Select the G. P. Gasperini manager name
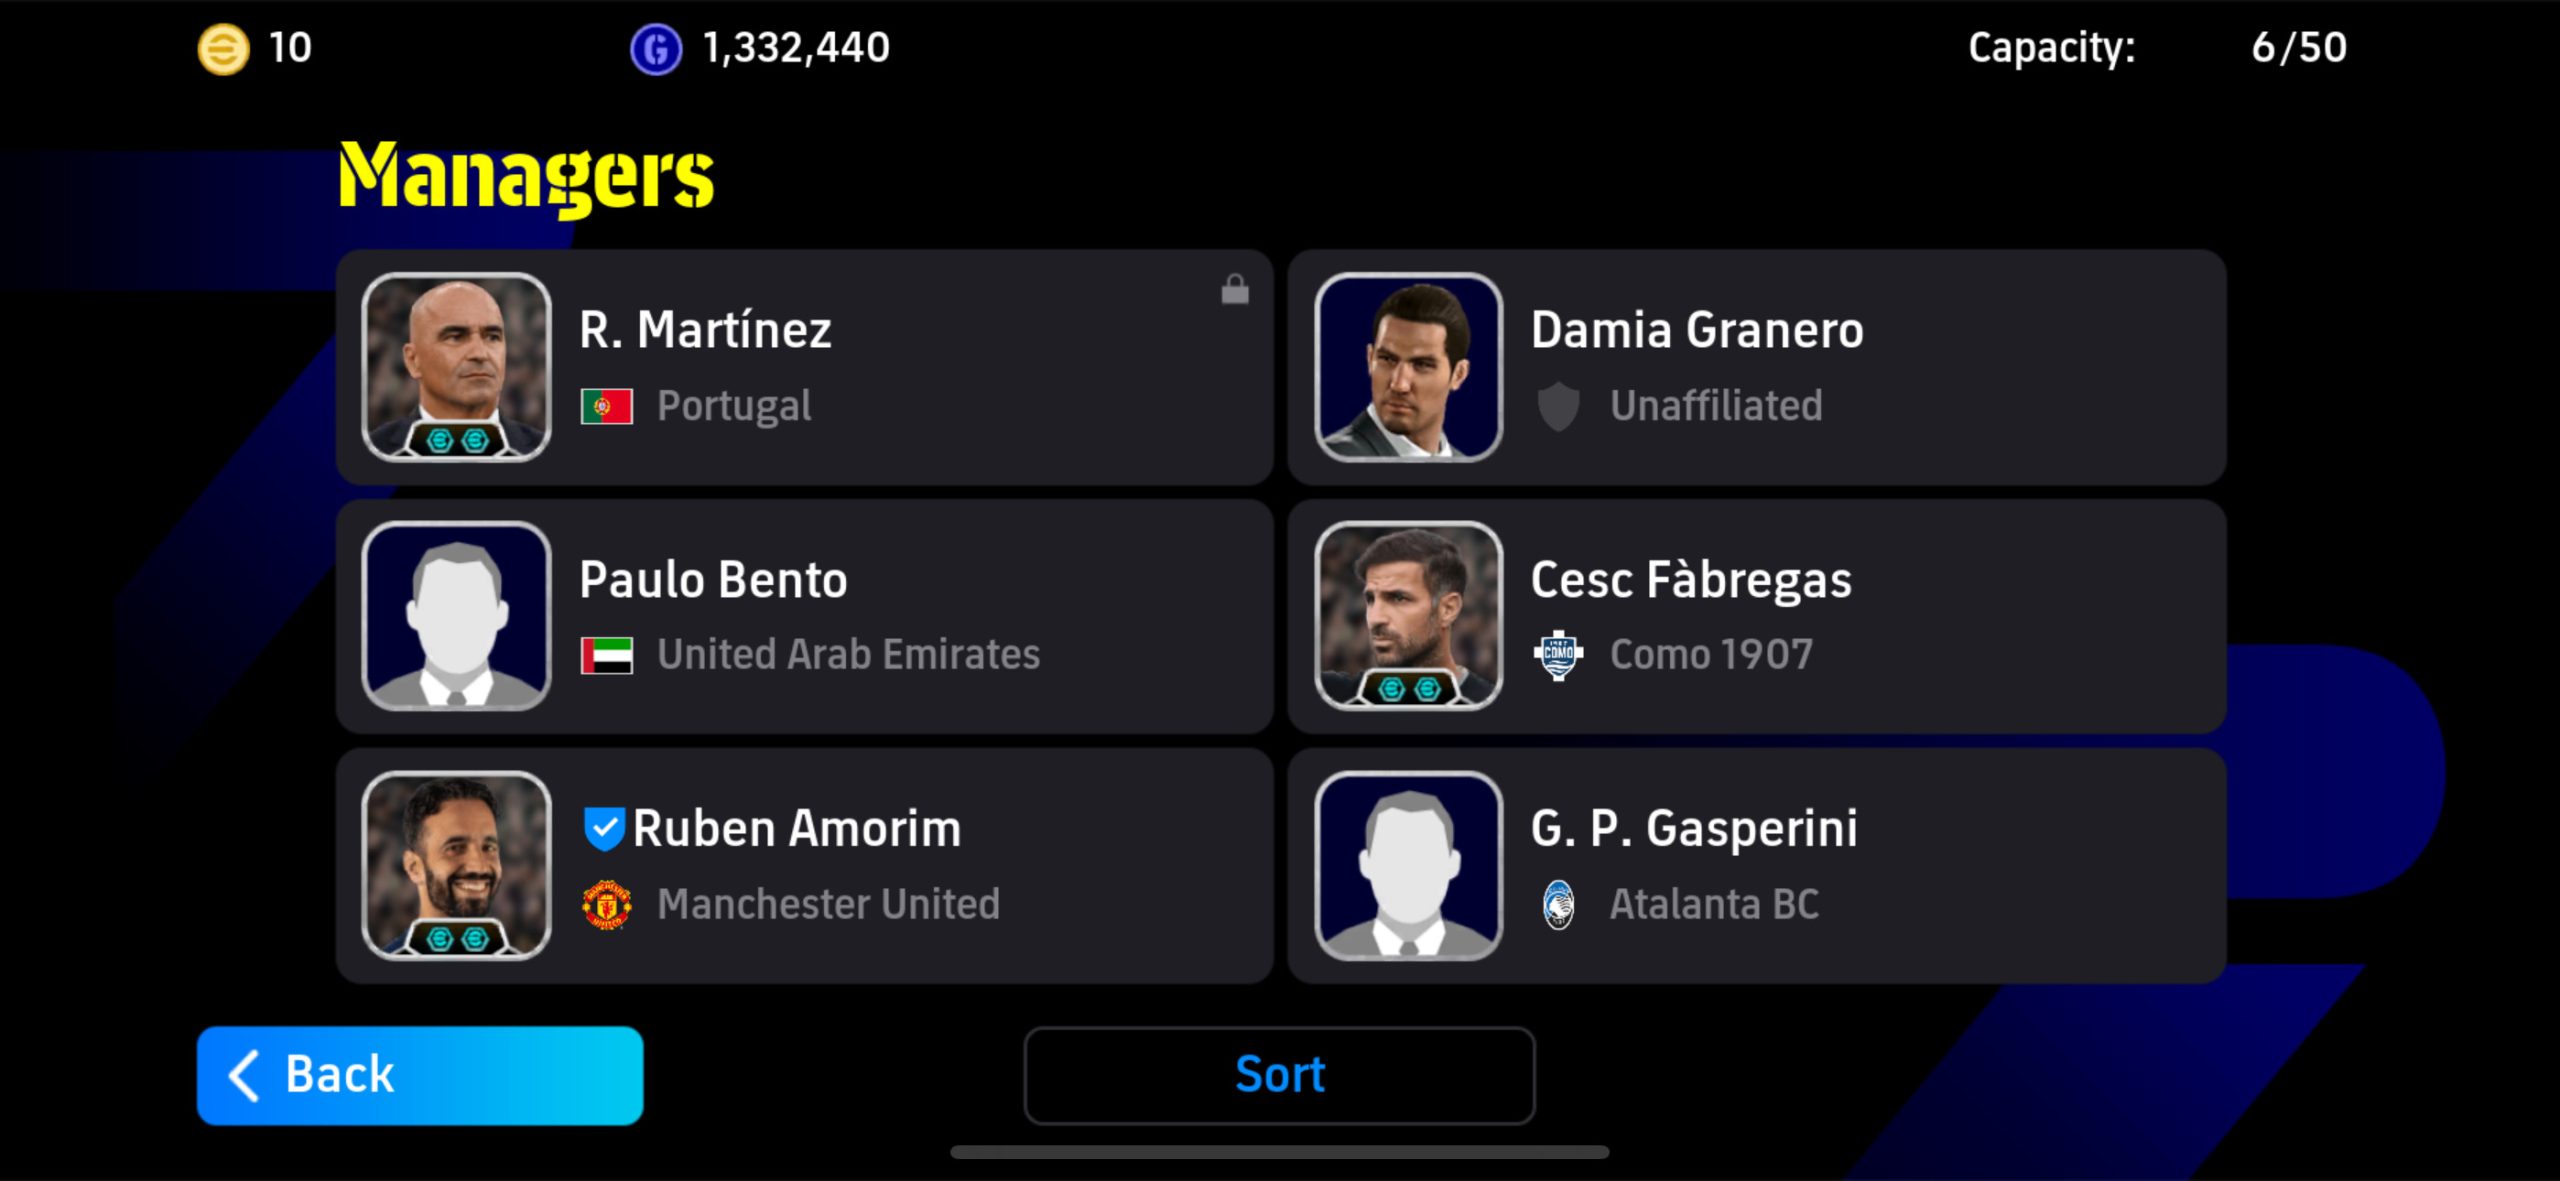This screenshot has height=1181, width=2560. (x=1694, y=828)
